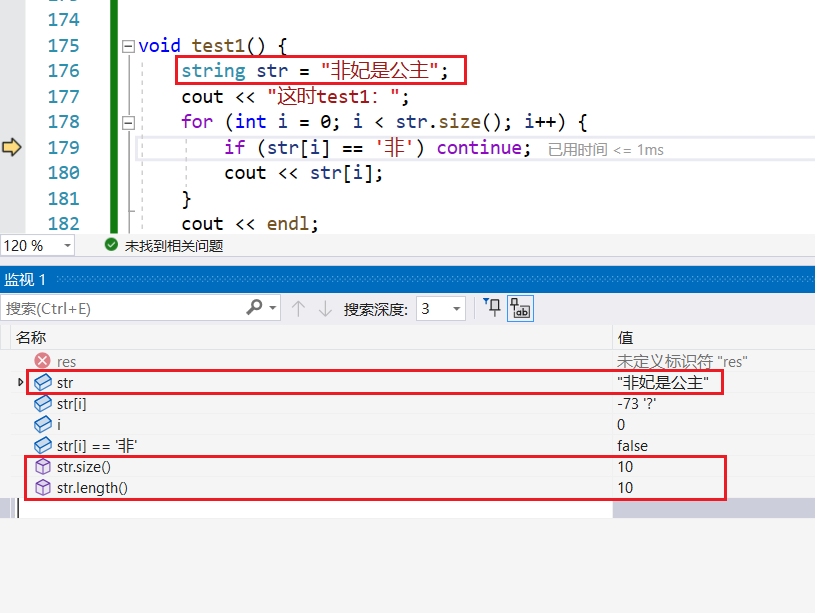815x613 pixels.
Task: Click the 监视 1 panel title
Action: (x=25, y=280)
